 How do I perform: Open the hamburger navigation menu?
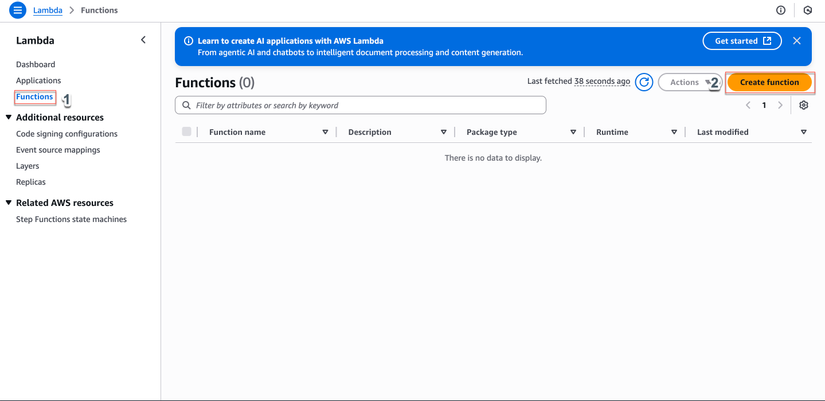[x=17, y=10]
